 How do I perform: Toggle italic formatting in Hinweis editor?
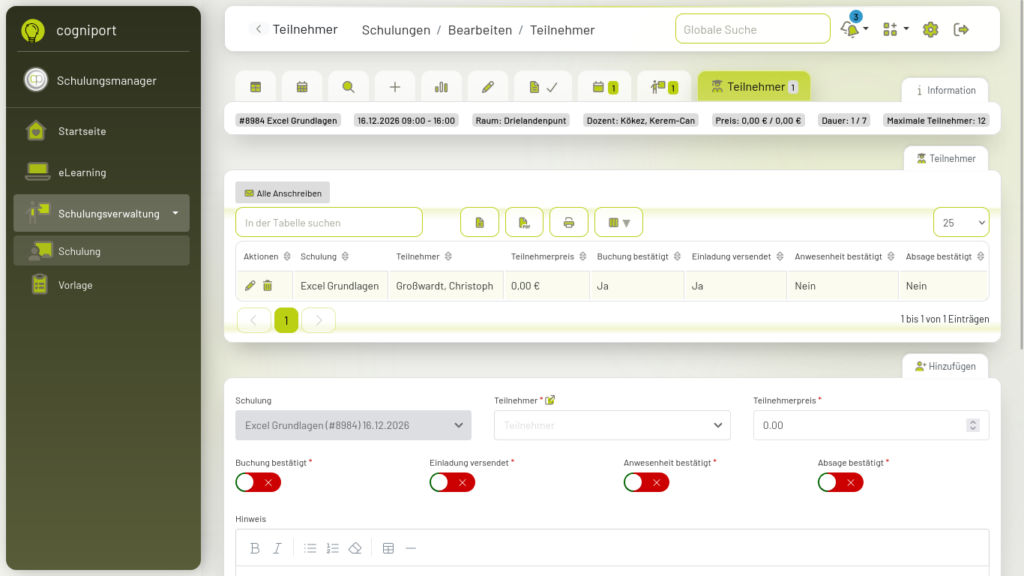pyautogui.click(x=277, y=549)
